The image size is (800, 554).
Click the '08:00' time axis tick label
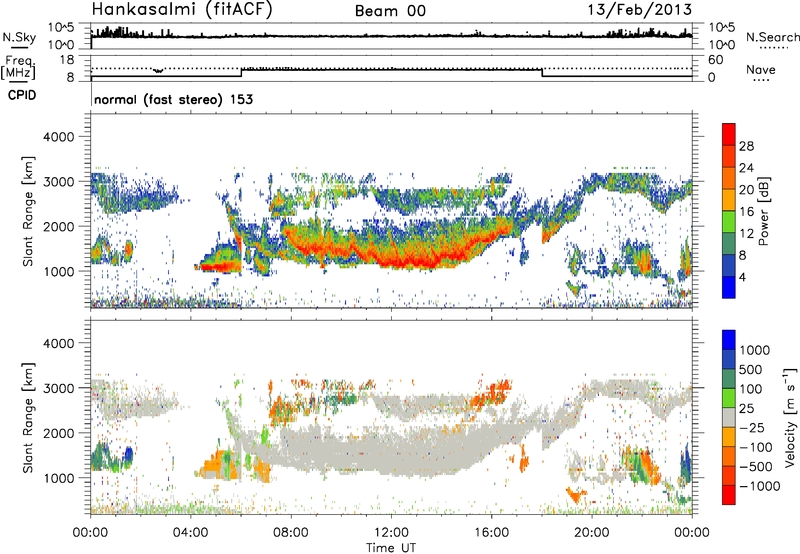pos(291,533)
